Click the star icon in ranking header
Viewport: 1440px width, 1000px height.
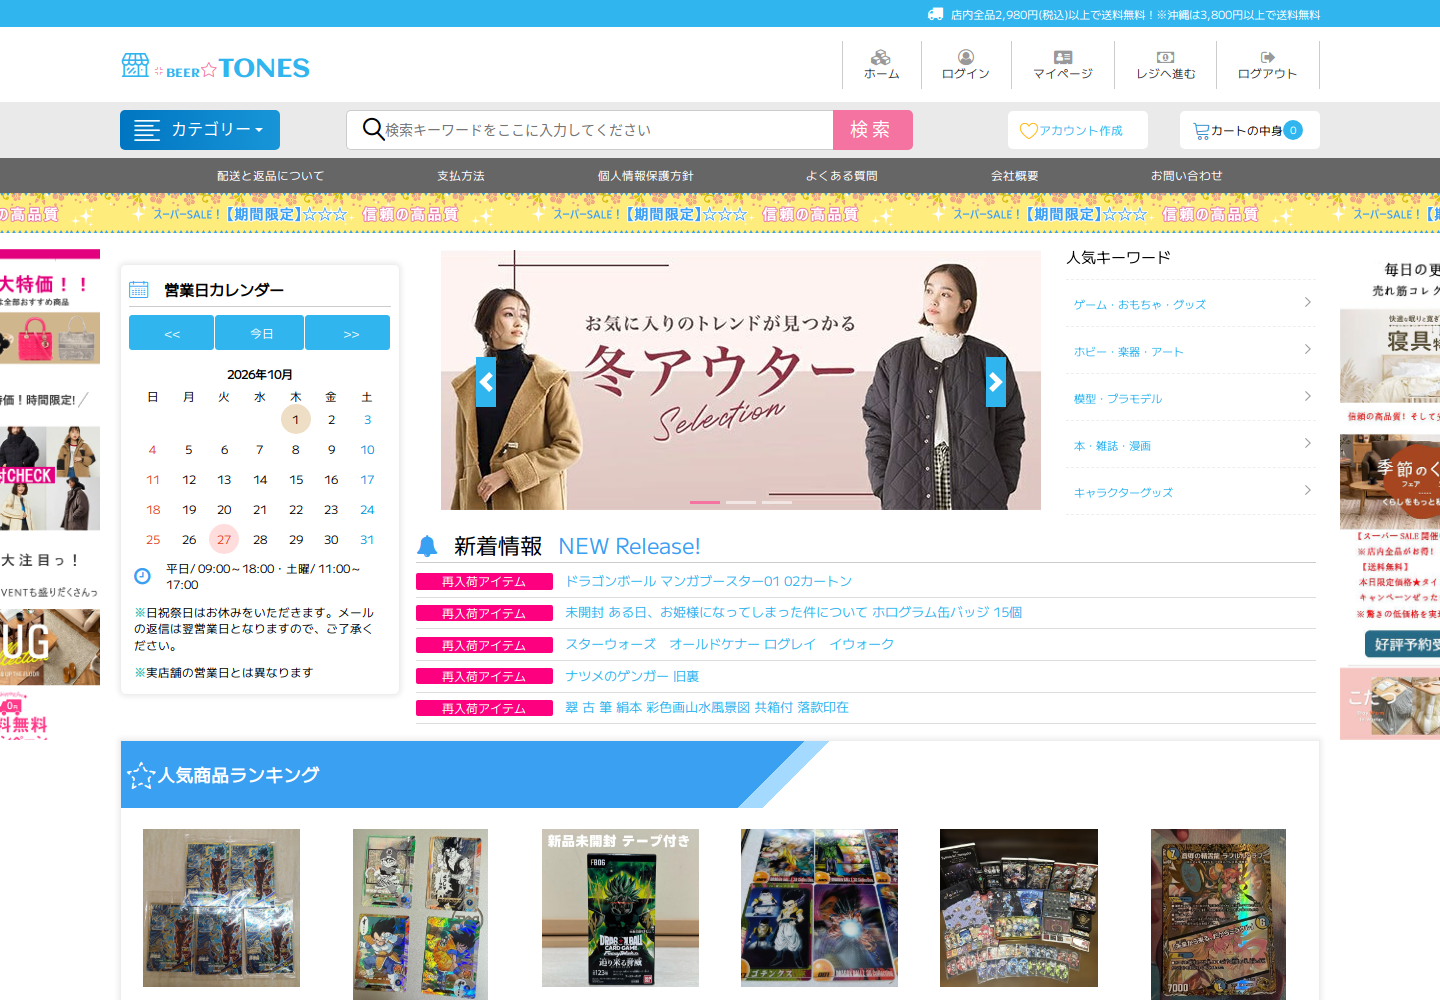click(x=141, y=775)
